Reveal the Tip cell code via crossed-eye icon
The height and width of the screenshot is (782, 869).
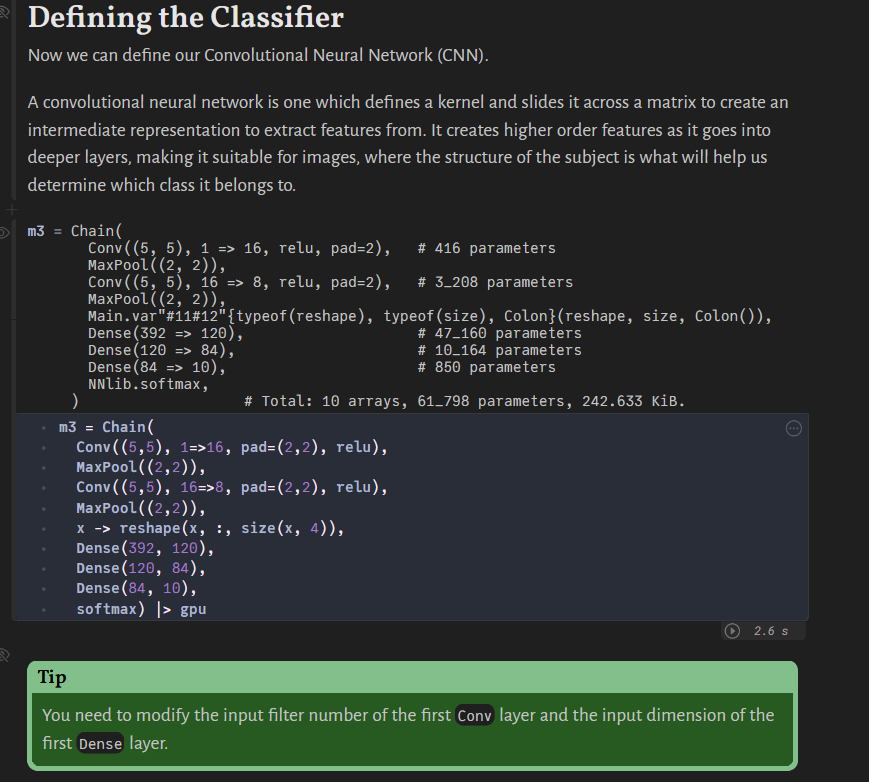point(5,655)
